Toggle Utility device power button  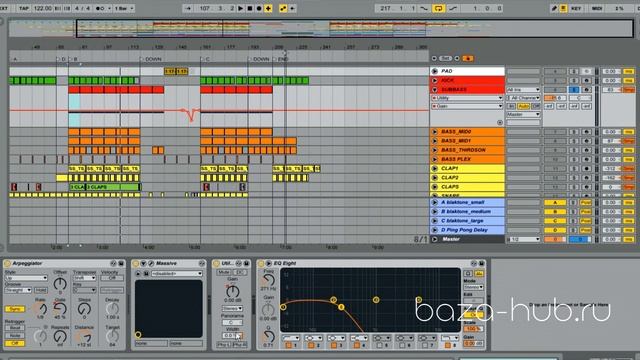click(x=216, y=264)
